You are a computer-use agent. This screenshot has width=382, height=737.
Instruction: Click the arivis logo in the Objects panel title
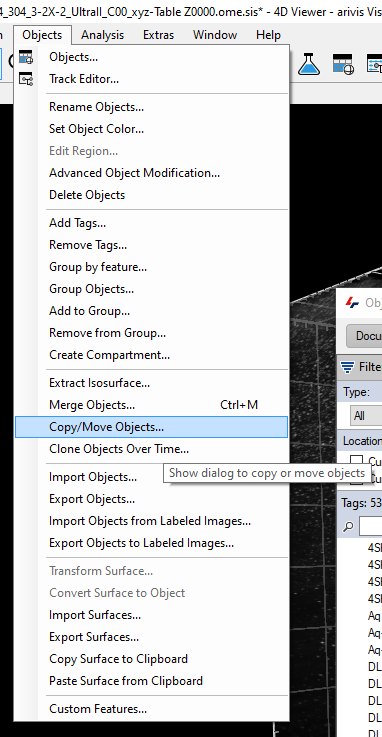tap(352, 302)
